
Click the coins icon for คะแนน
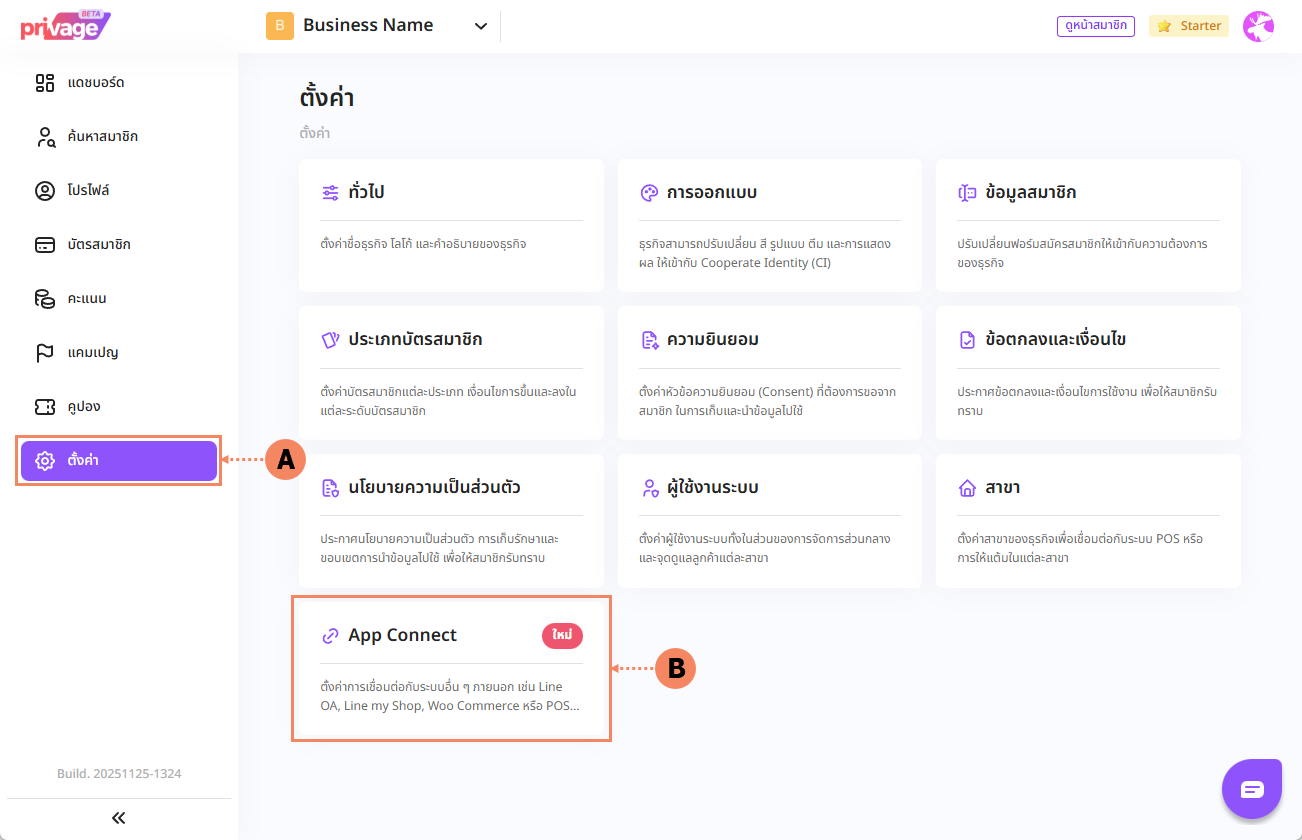45,299
